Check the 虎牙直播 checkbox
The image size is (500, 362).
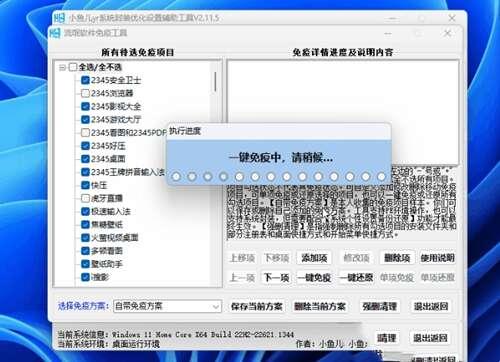tap(85, 198)
